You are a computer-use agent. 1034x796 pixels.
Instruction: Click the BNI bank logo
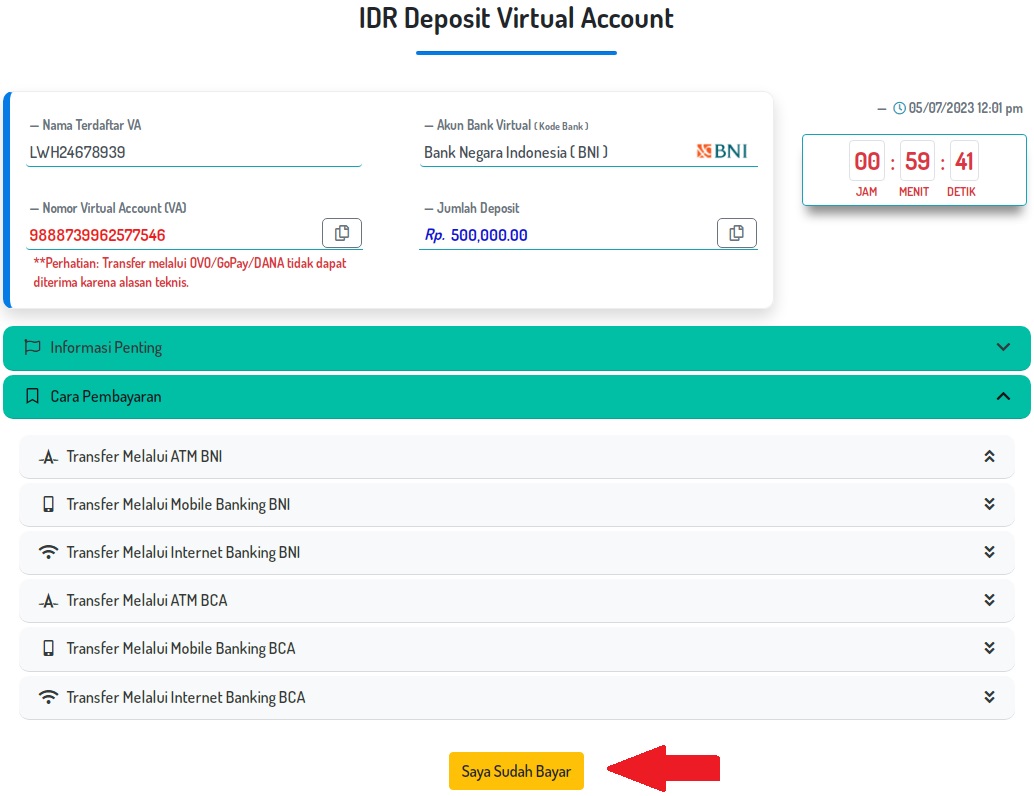point(721,152)
